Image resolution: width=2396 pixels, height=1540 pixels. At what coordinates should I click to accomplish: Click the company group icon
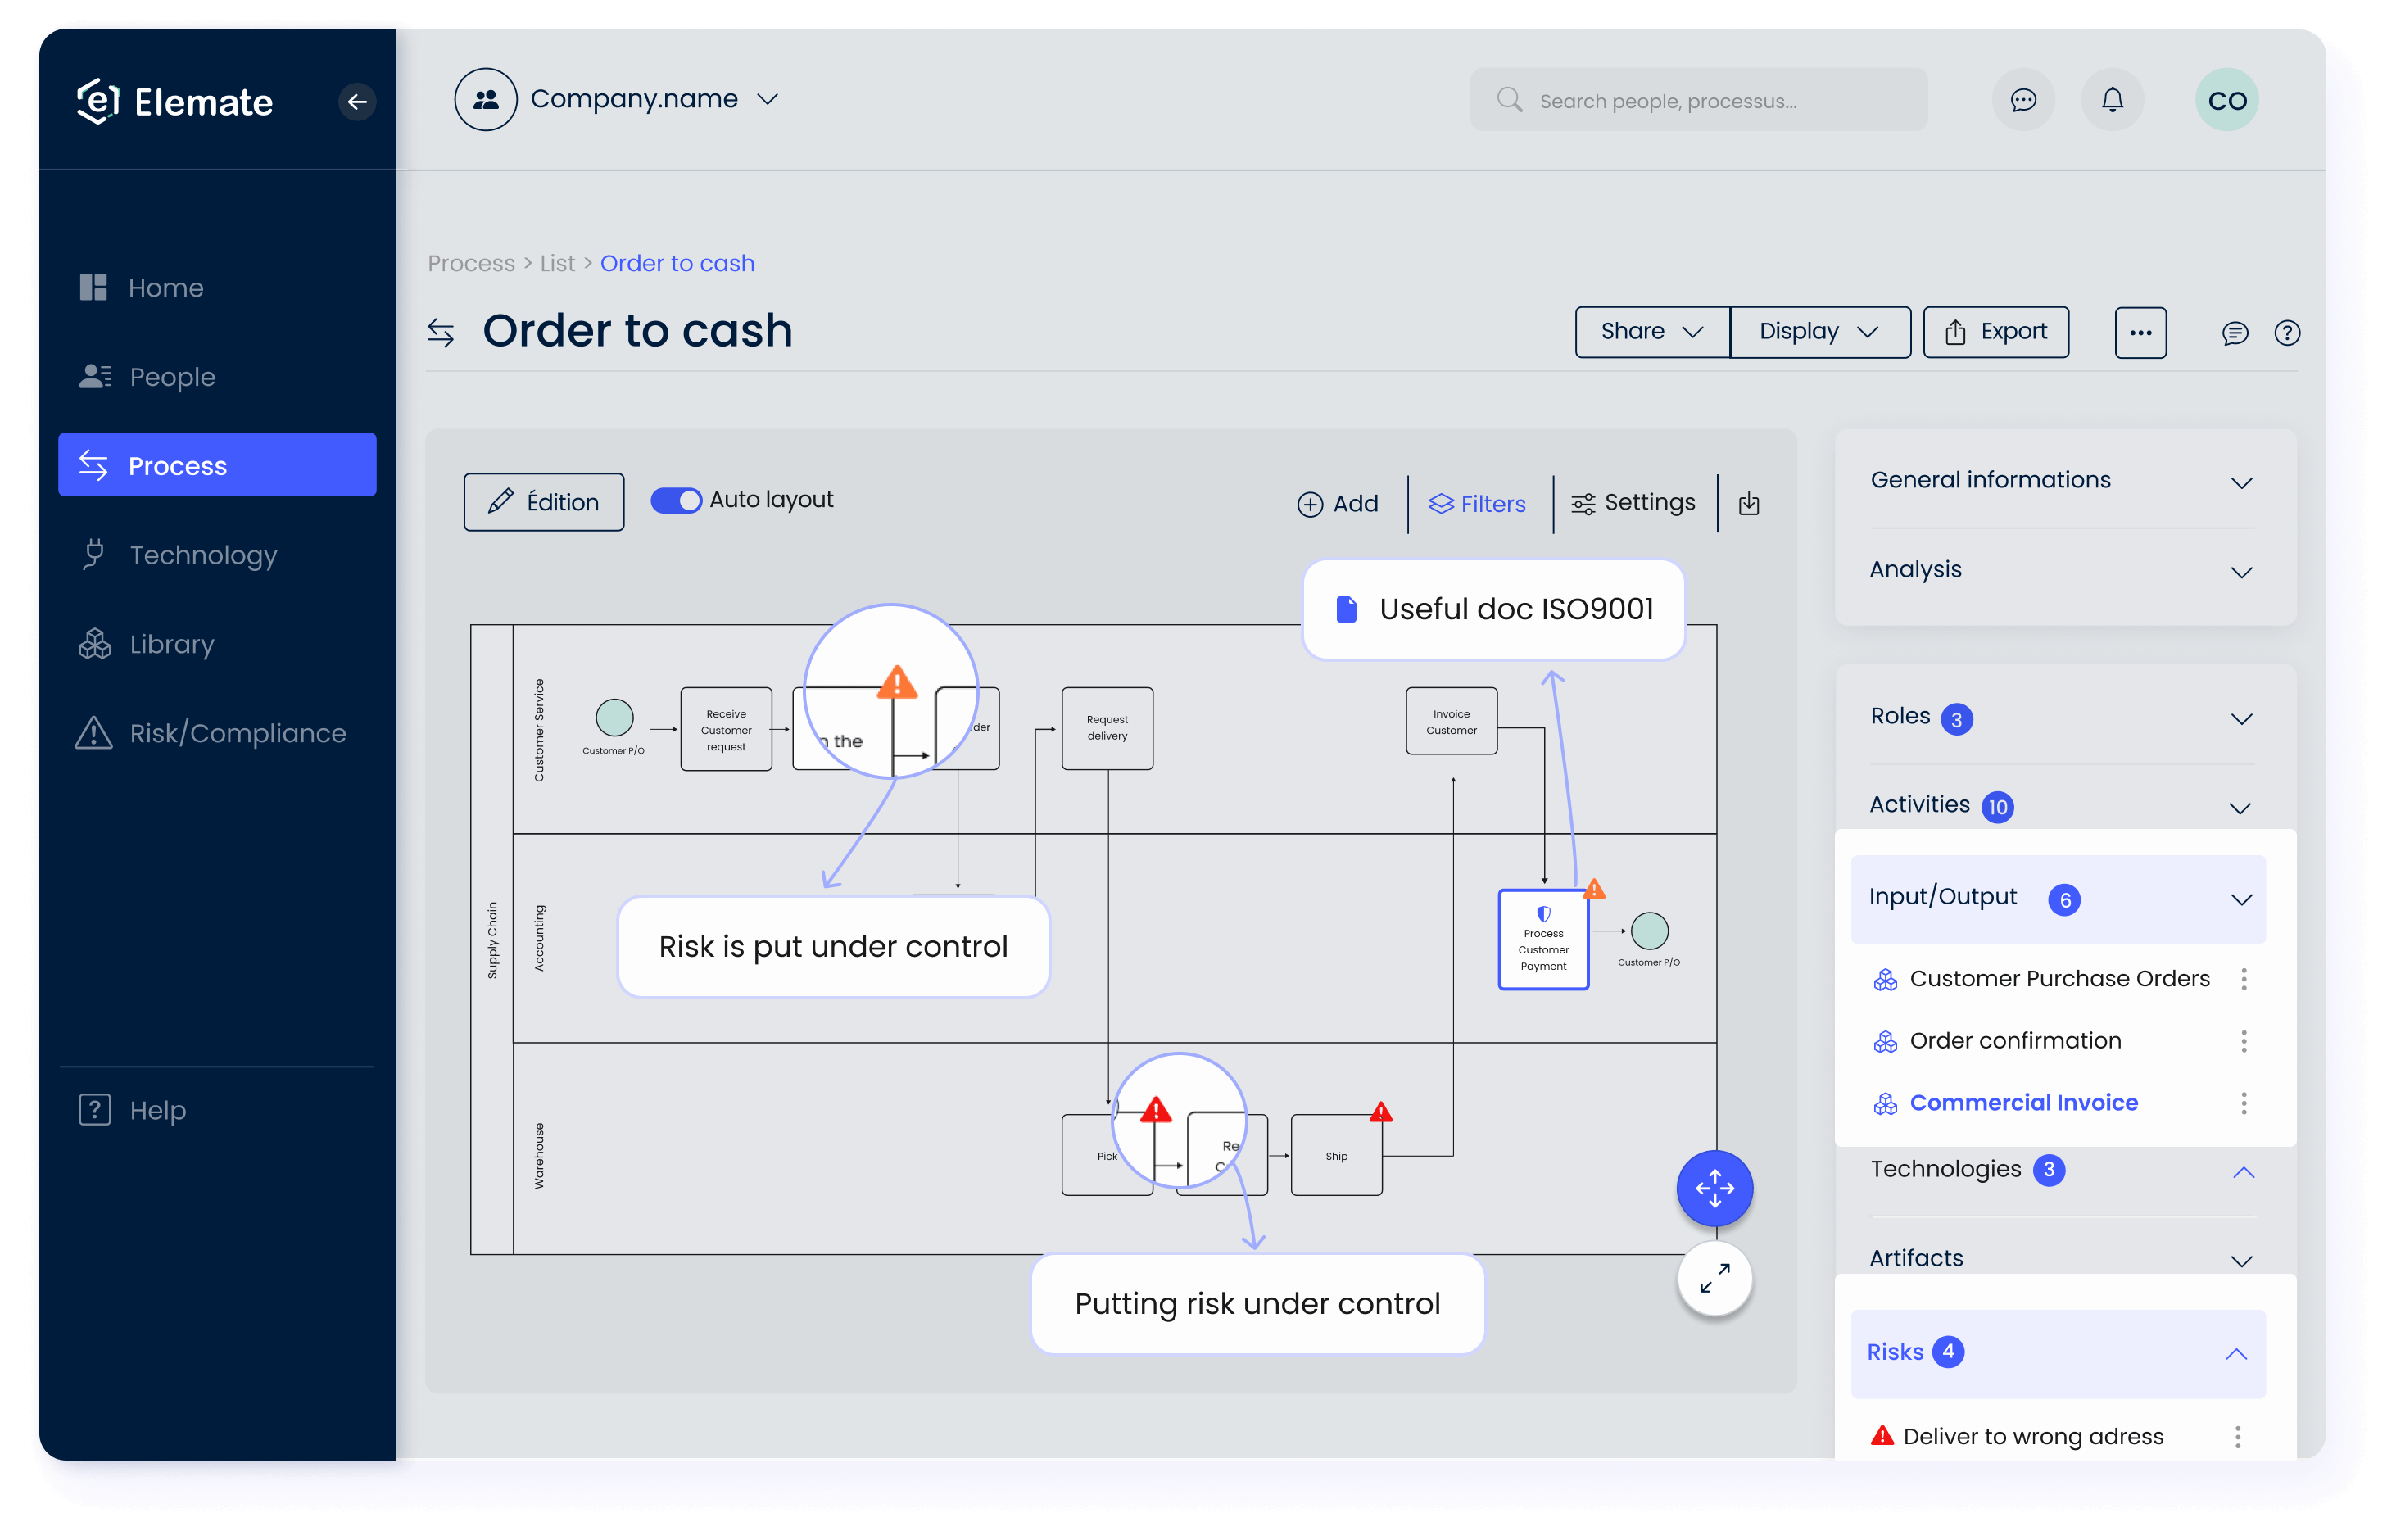tap(485, 99)
